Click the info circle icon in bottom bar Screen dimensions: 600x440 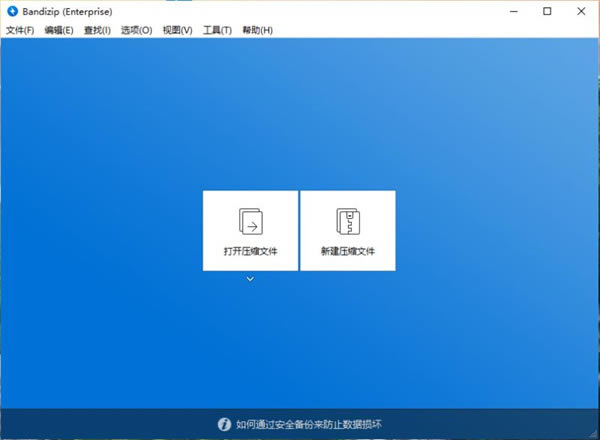[x=224, y=425]
